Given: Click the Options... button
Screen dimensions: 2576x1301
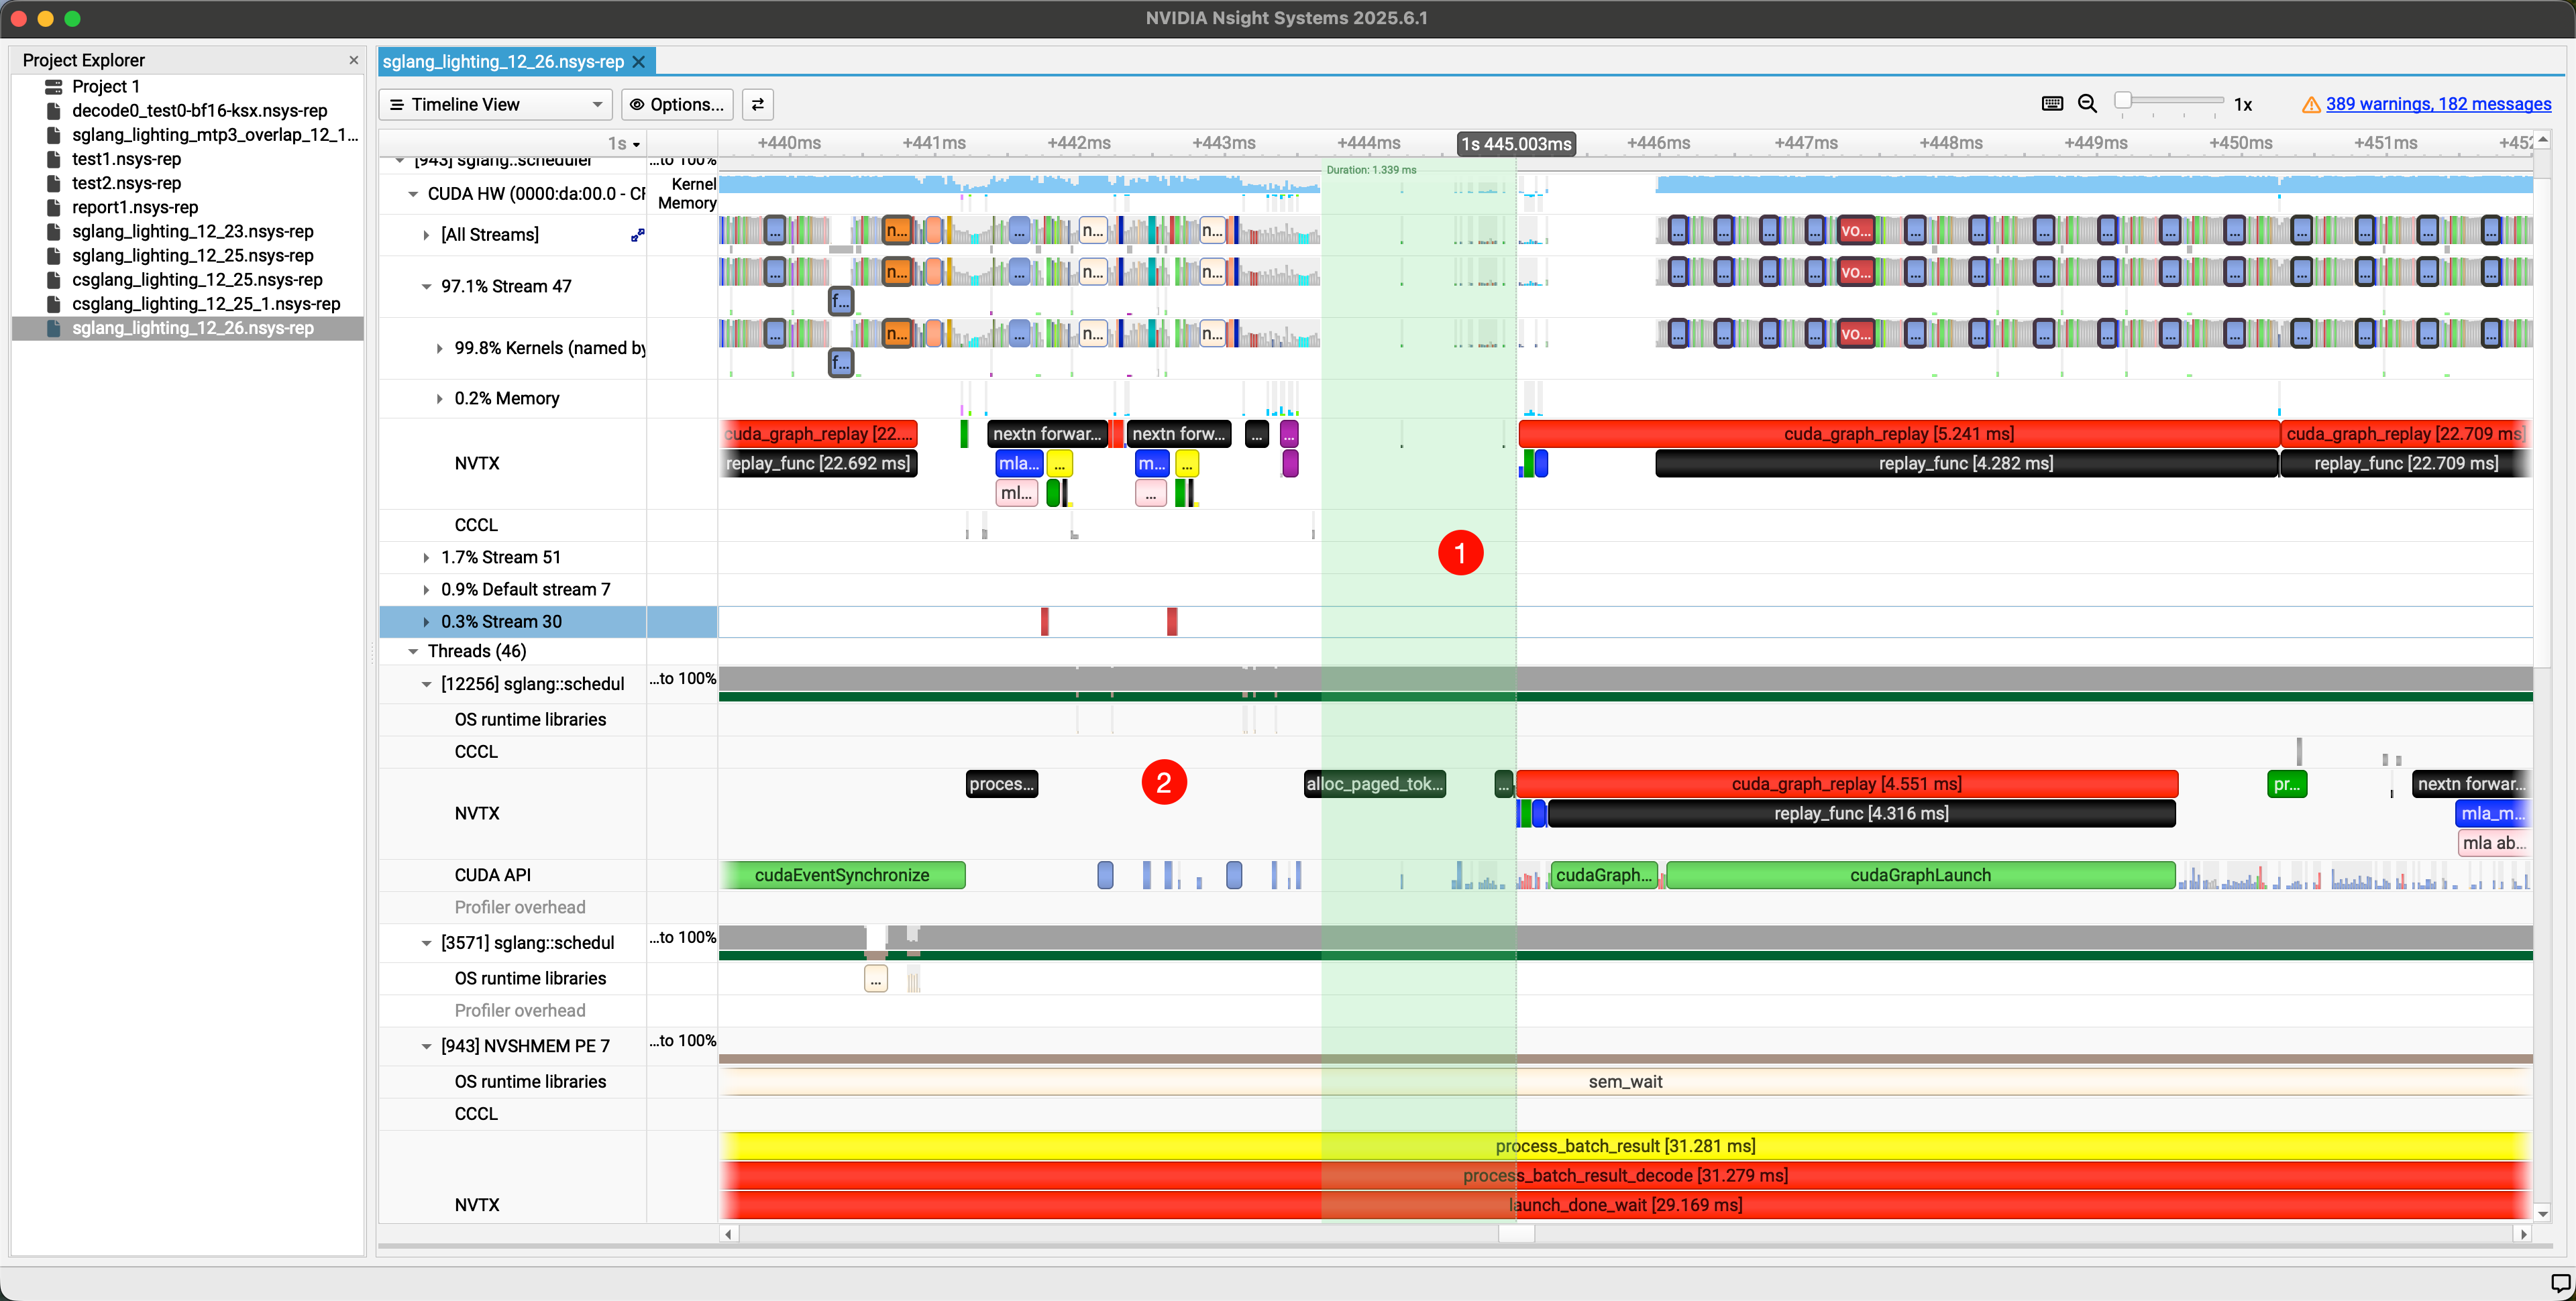Looking at the screenshot, I should [677, 105].
